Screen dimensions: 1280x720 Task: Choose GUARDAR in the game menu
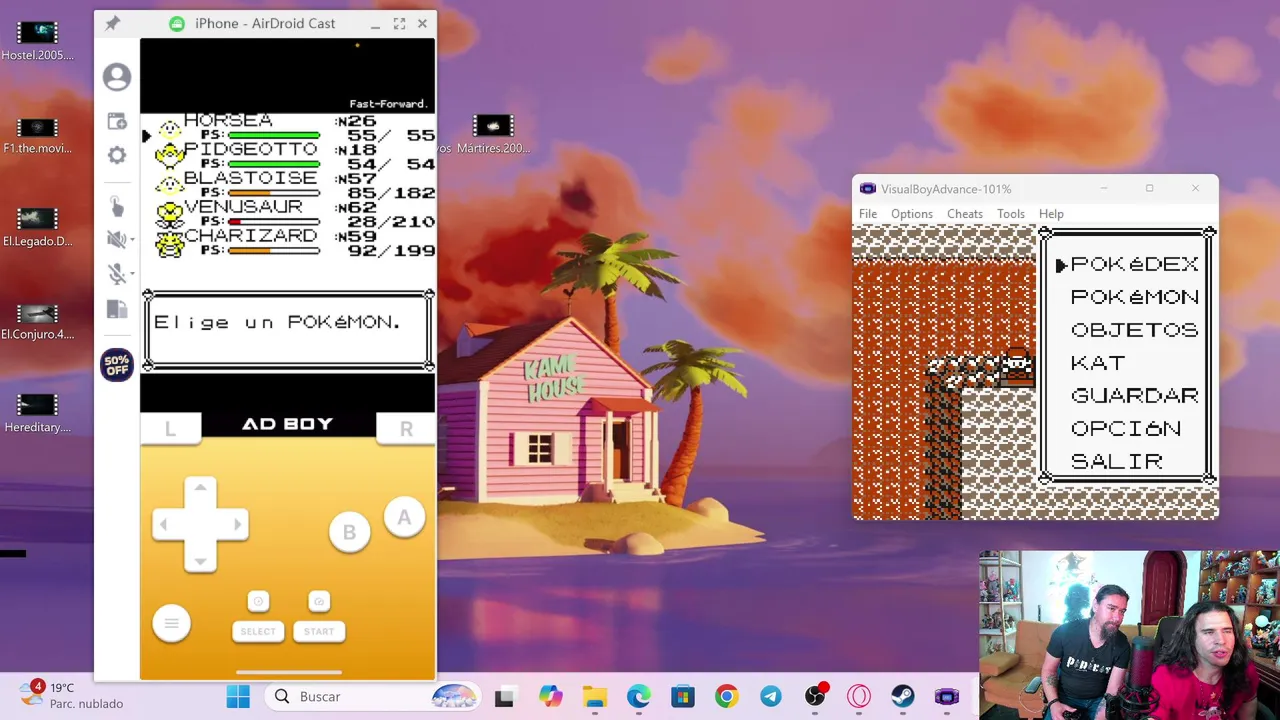(1134, 396)
